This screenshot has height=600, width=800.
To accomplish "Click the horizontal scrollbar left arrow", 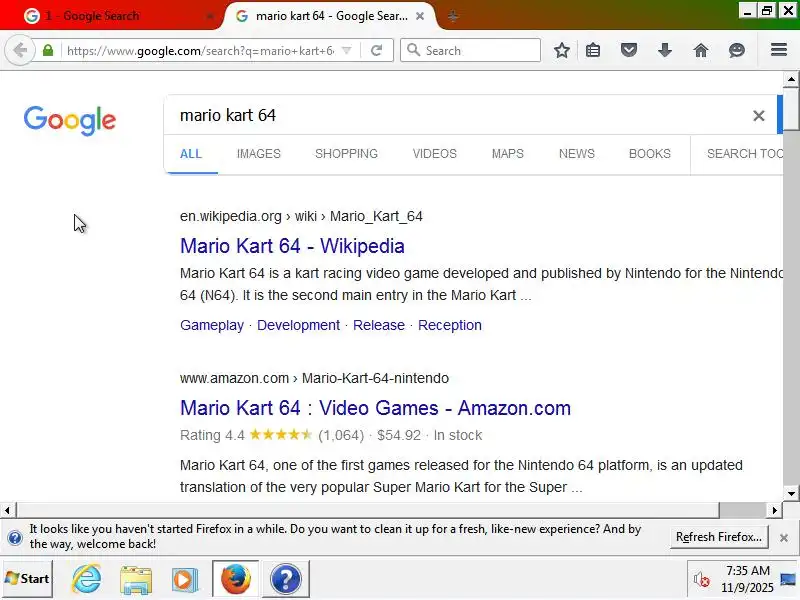I will click(8, 510).
